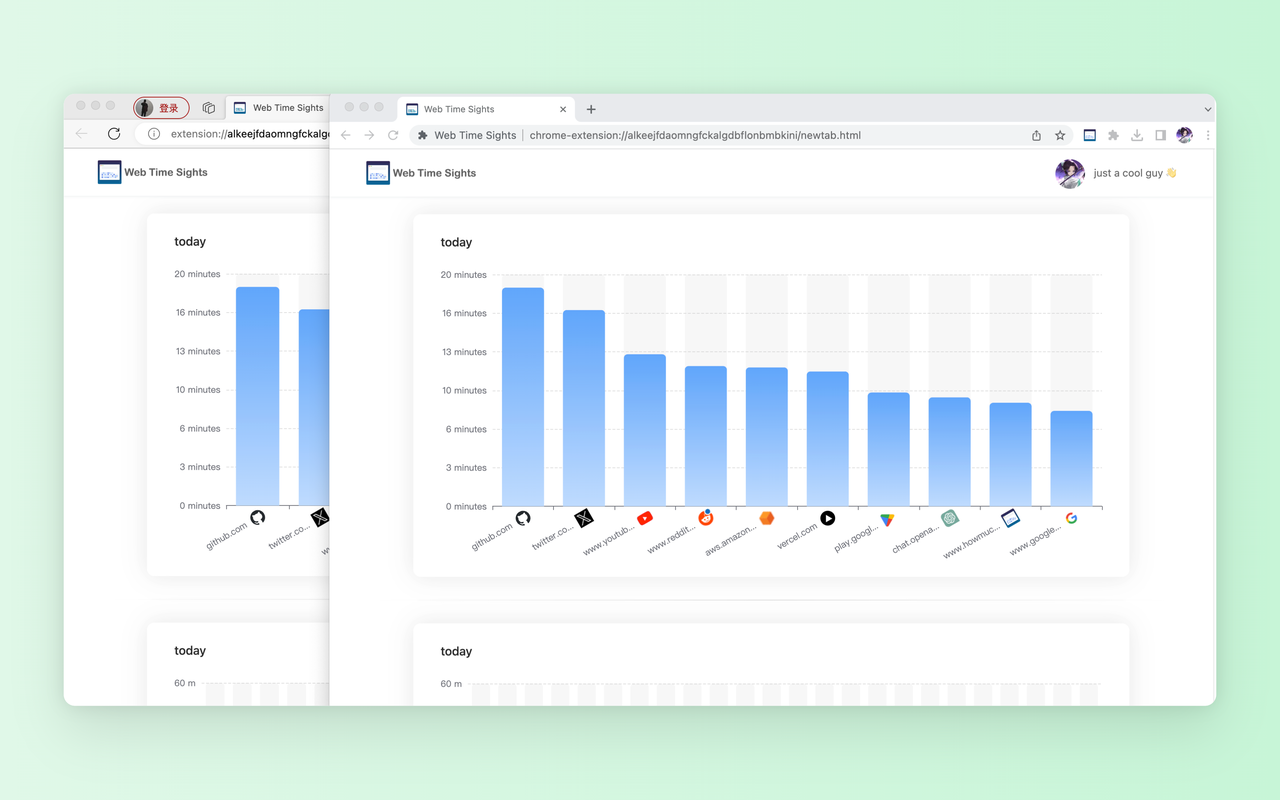Image resolution: width=1280 pixels, height=800 pixels.
Task: Click back arrow in back Edge window
Action: pyautogui.click(x=81, y=134)
